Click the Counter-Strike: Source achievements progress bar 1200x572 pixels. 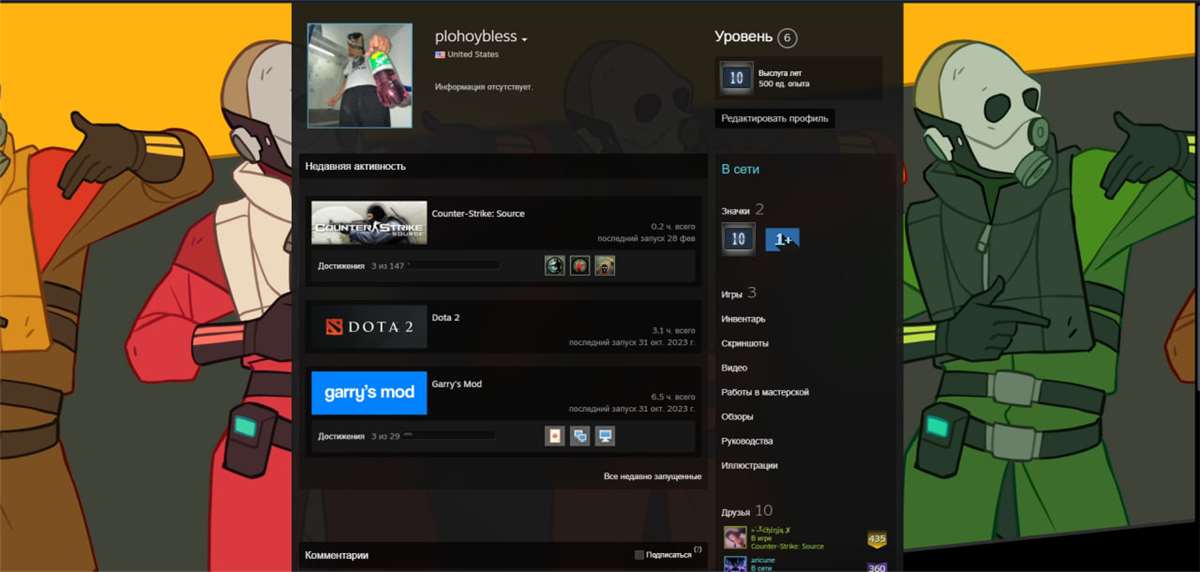[x=453, y=265]
